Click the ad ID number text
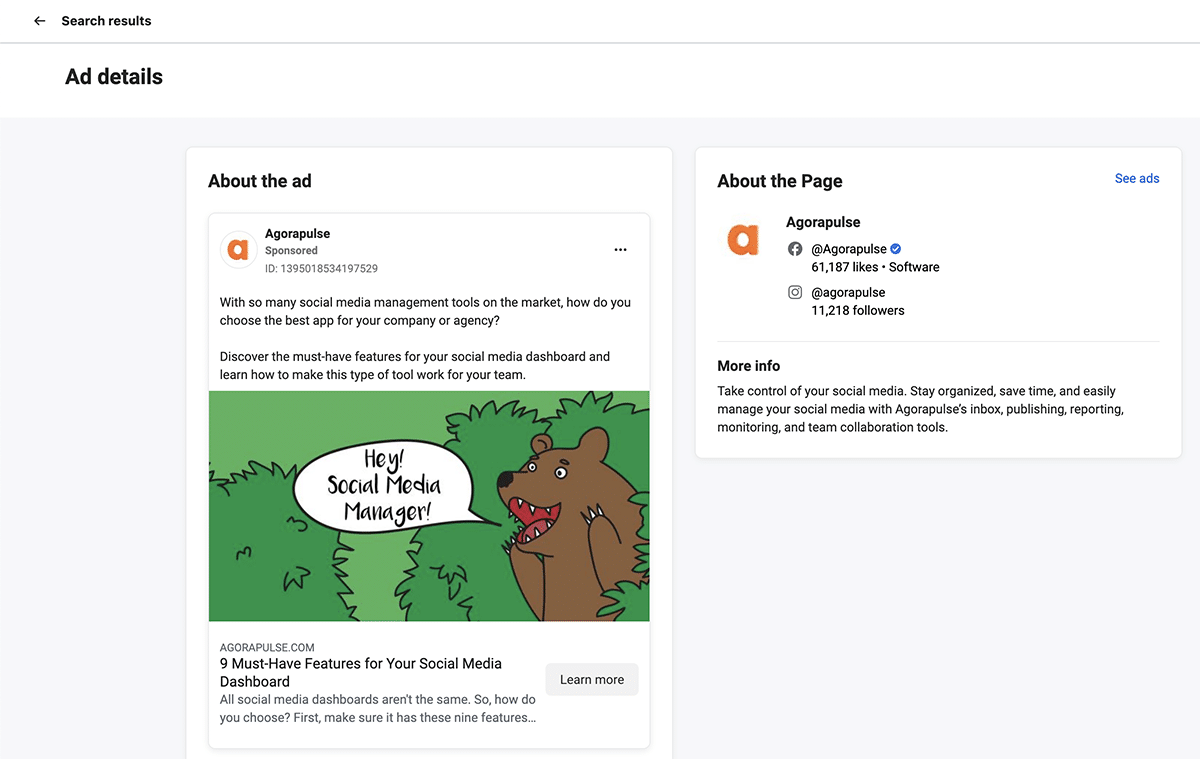The width and height of the screenshot is (1200, 759). [321, 268]
